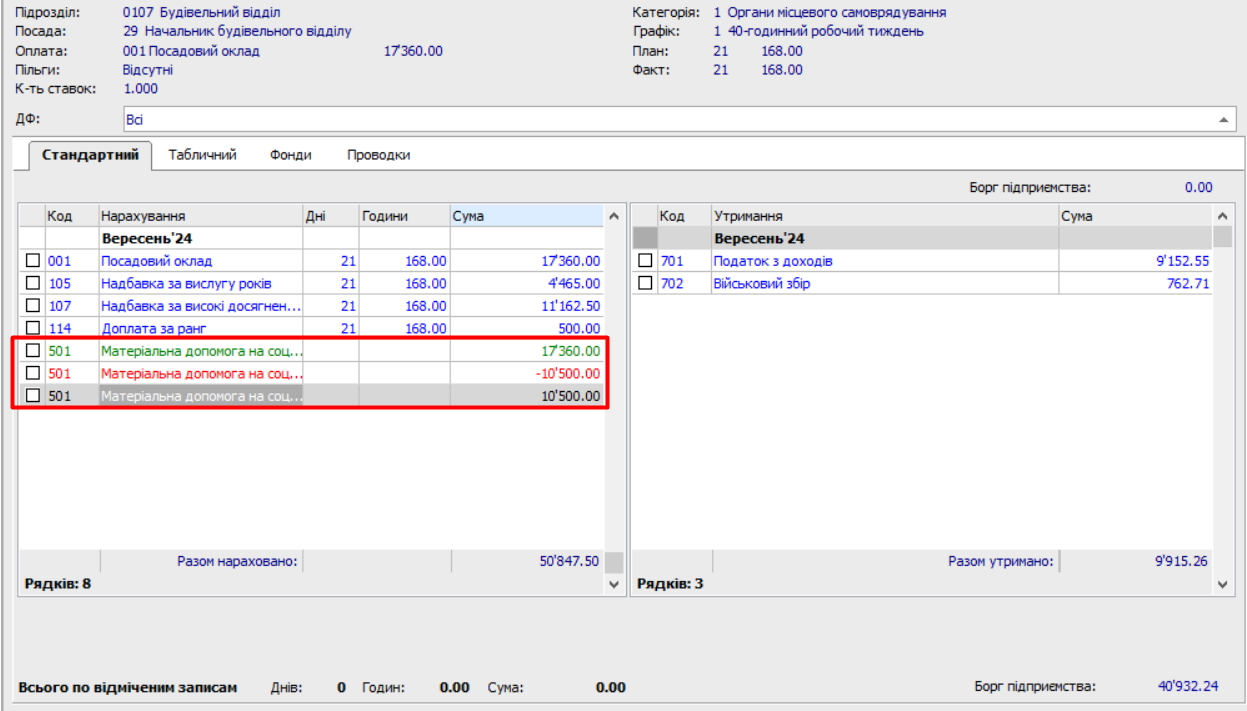Click the 40'932.24 enterprise debt value
1247x711 pixels.
1188,687
